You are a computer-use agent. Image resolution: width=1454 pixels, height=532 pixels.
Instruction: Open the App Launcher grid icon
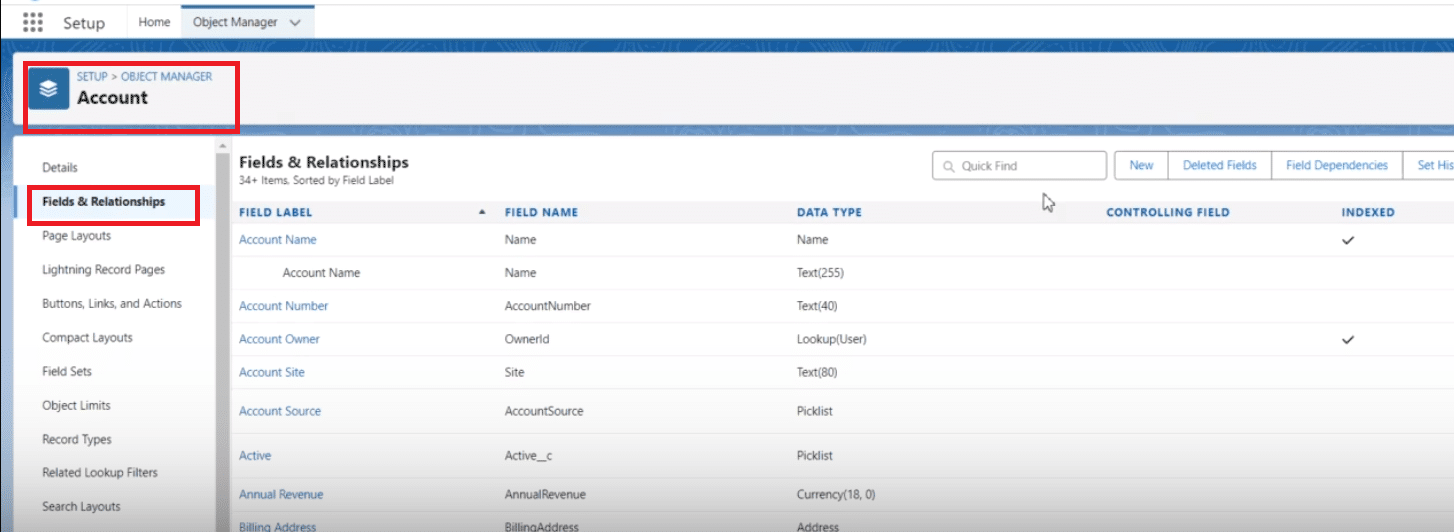click(x=33, y=22)
